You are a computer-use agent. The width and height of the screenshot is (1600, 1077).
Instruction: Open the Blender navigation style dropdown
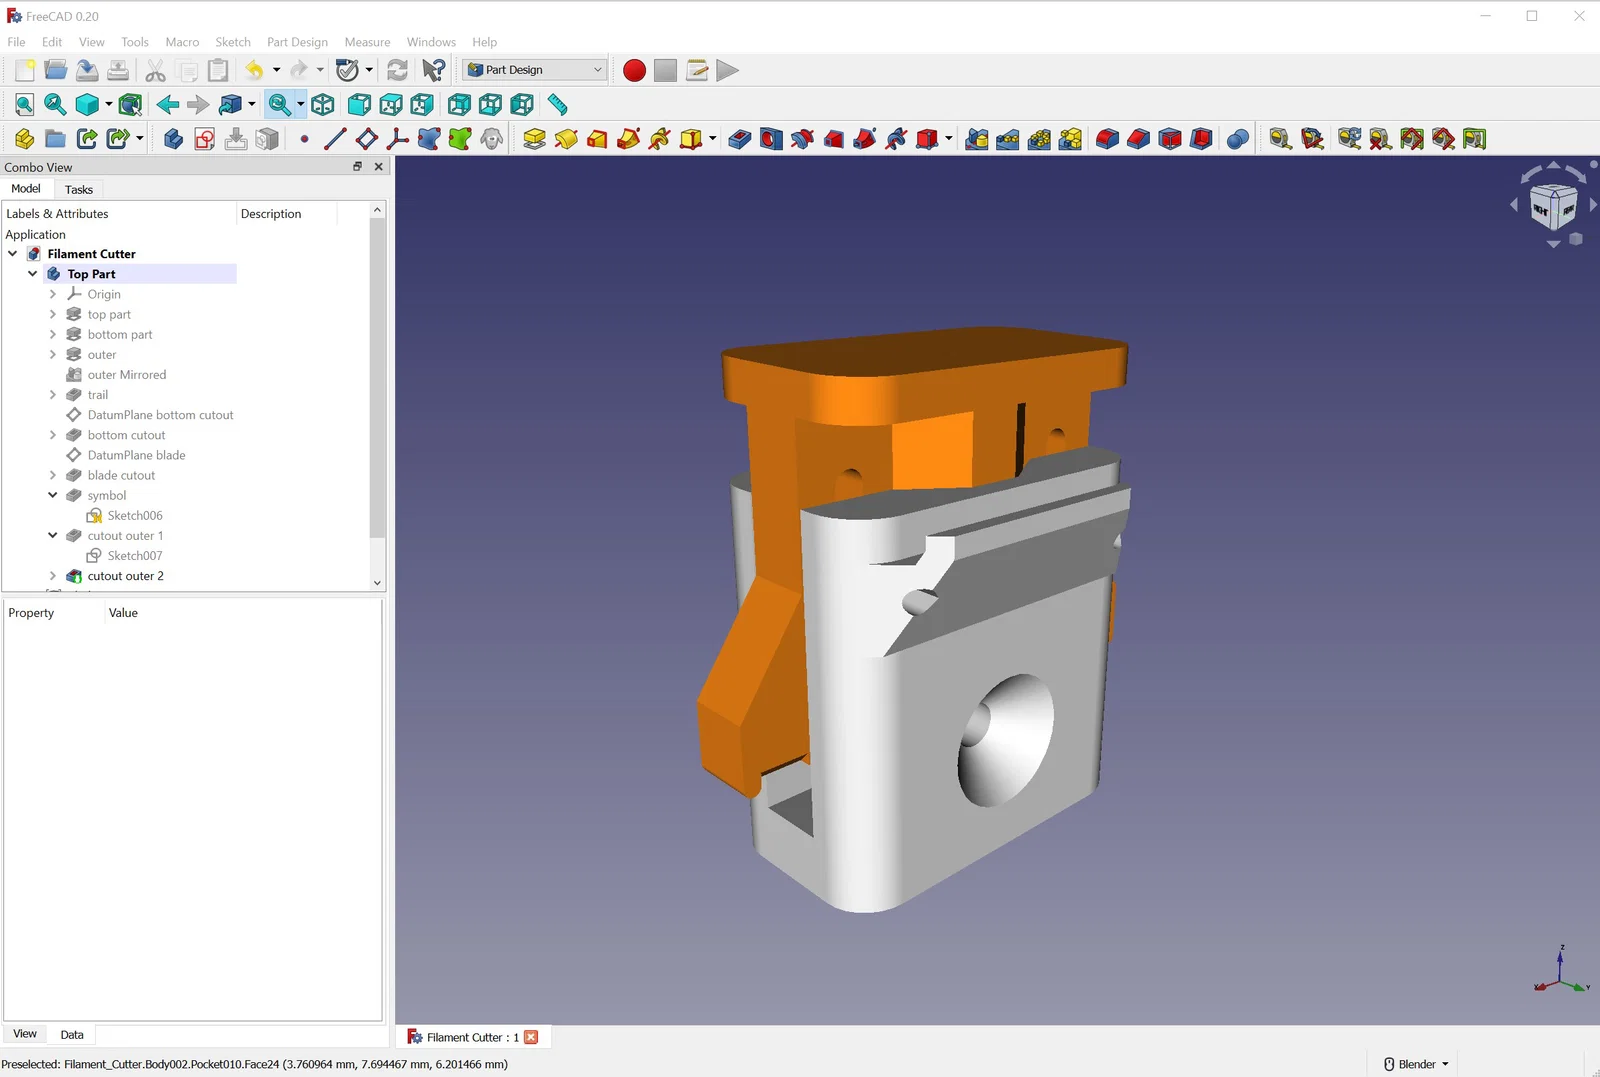coord(1416,1064)
